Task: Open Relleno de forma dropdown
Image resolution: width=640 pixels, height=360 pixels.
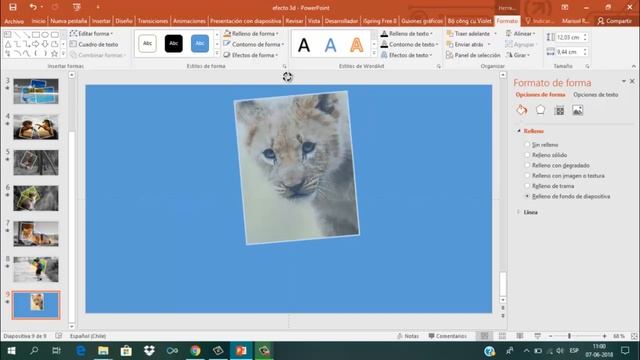Action: click(251, 33)
